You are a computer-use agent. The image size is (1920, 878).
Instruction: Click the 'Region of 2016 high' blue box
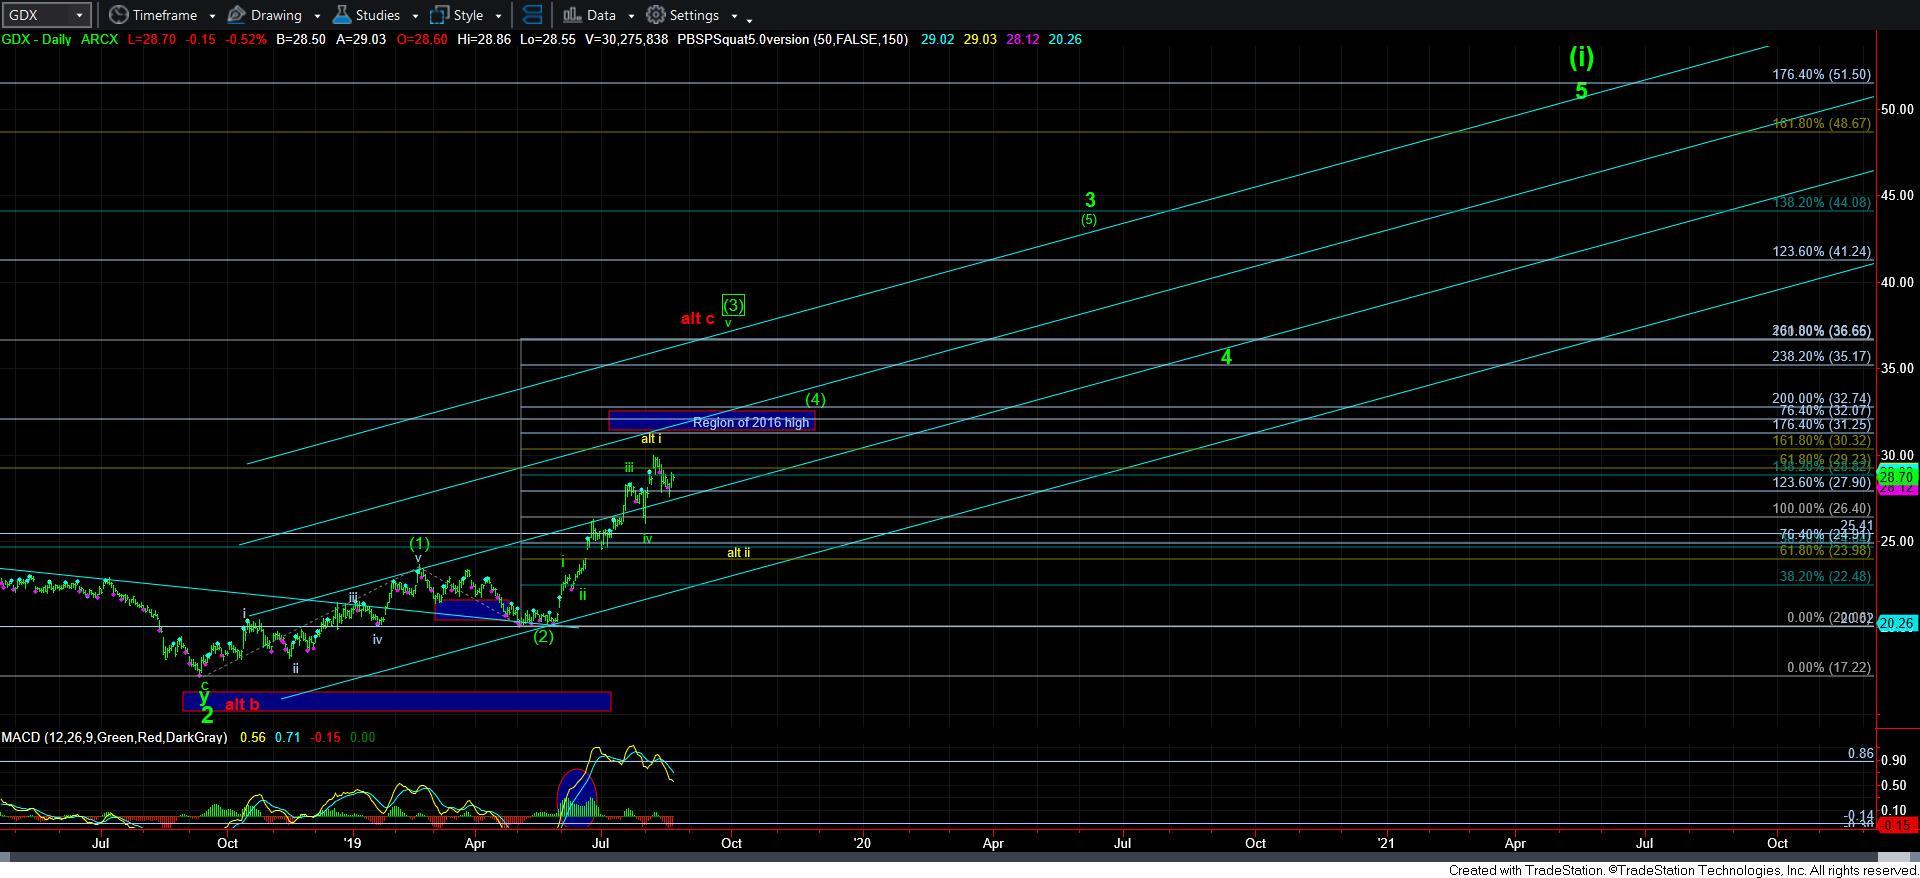click(711, 422)
